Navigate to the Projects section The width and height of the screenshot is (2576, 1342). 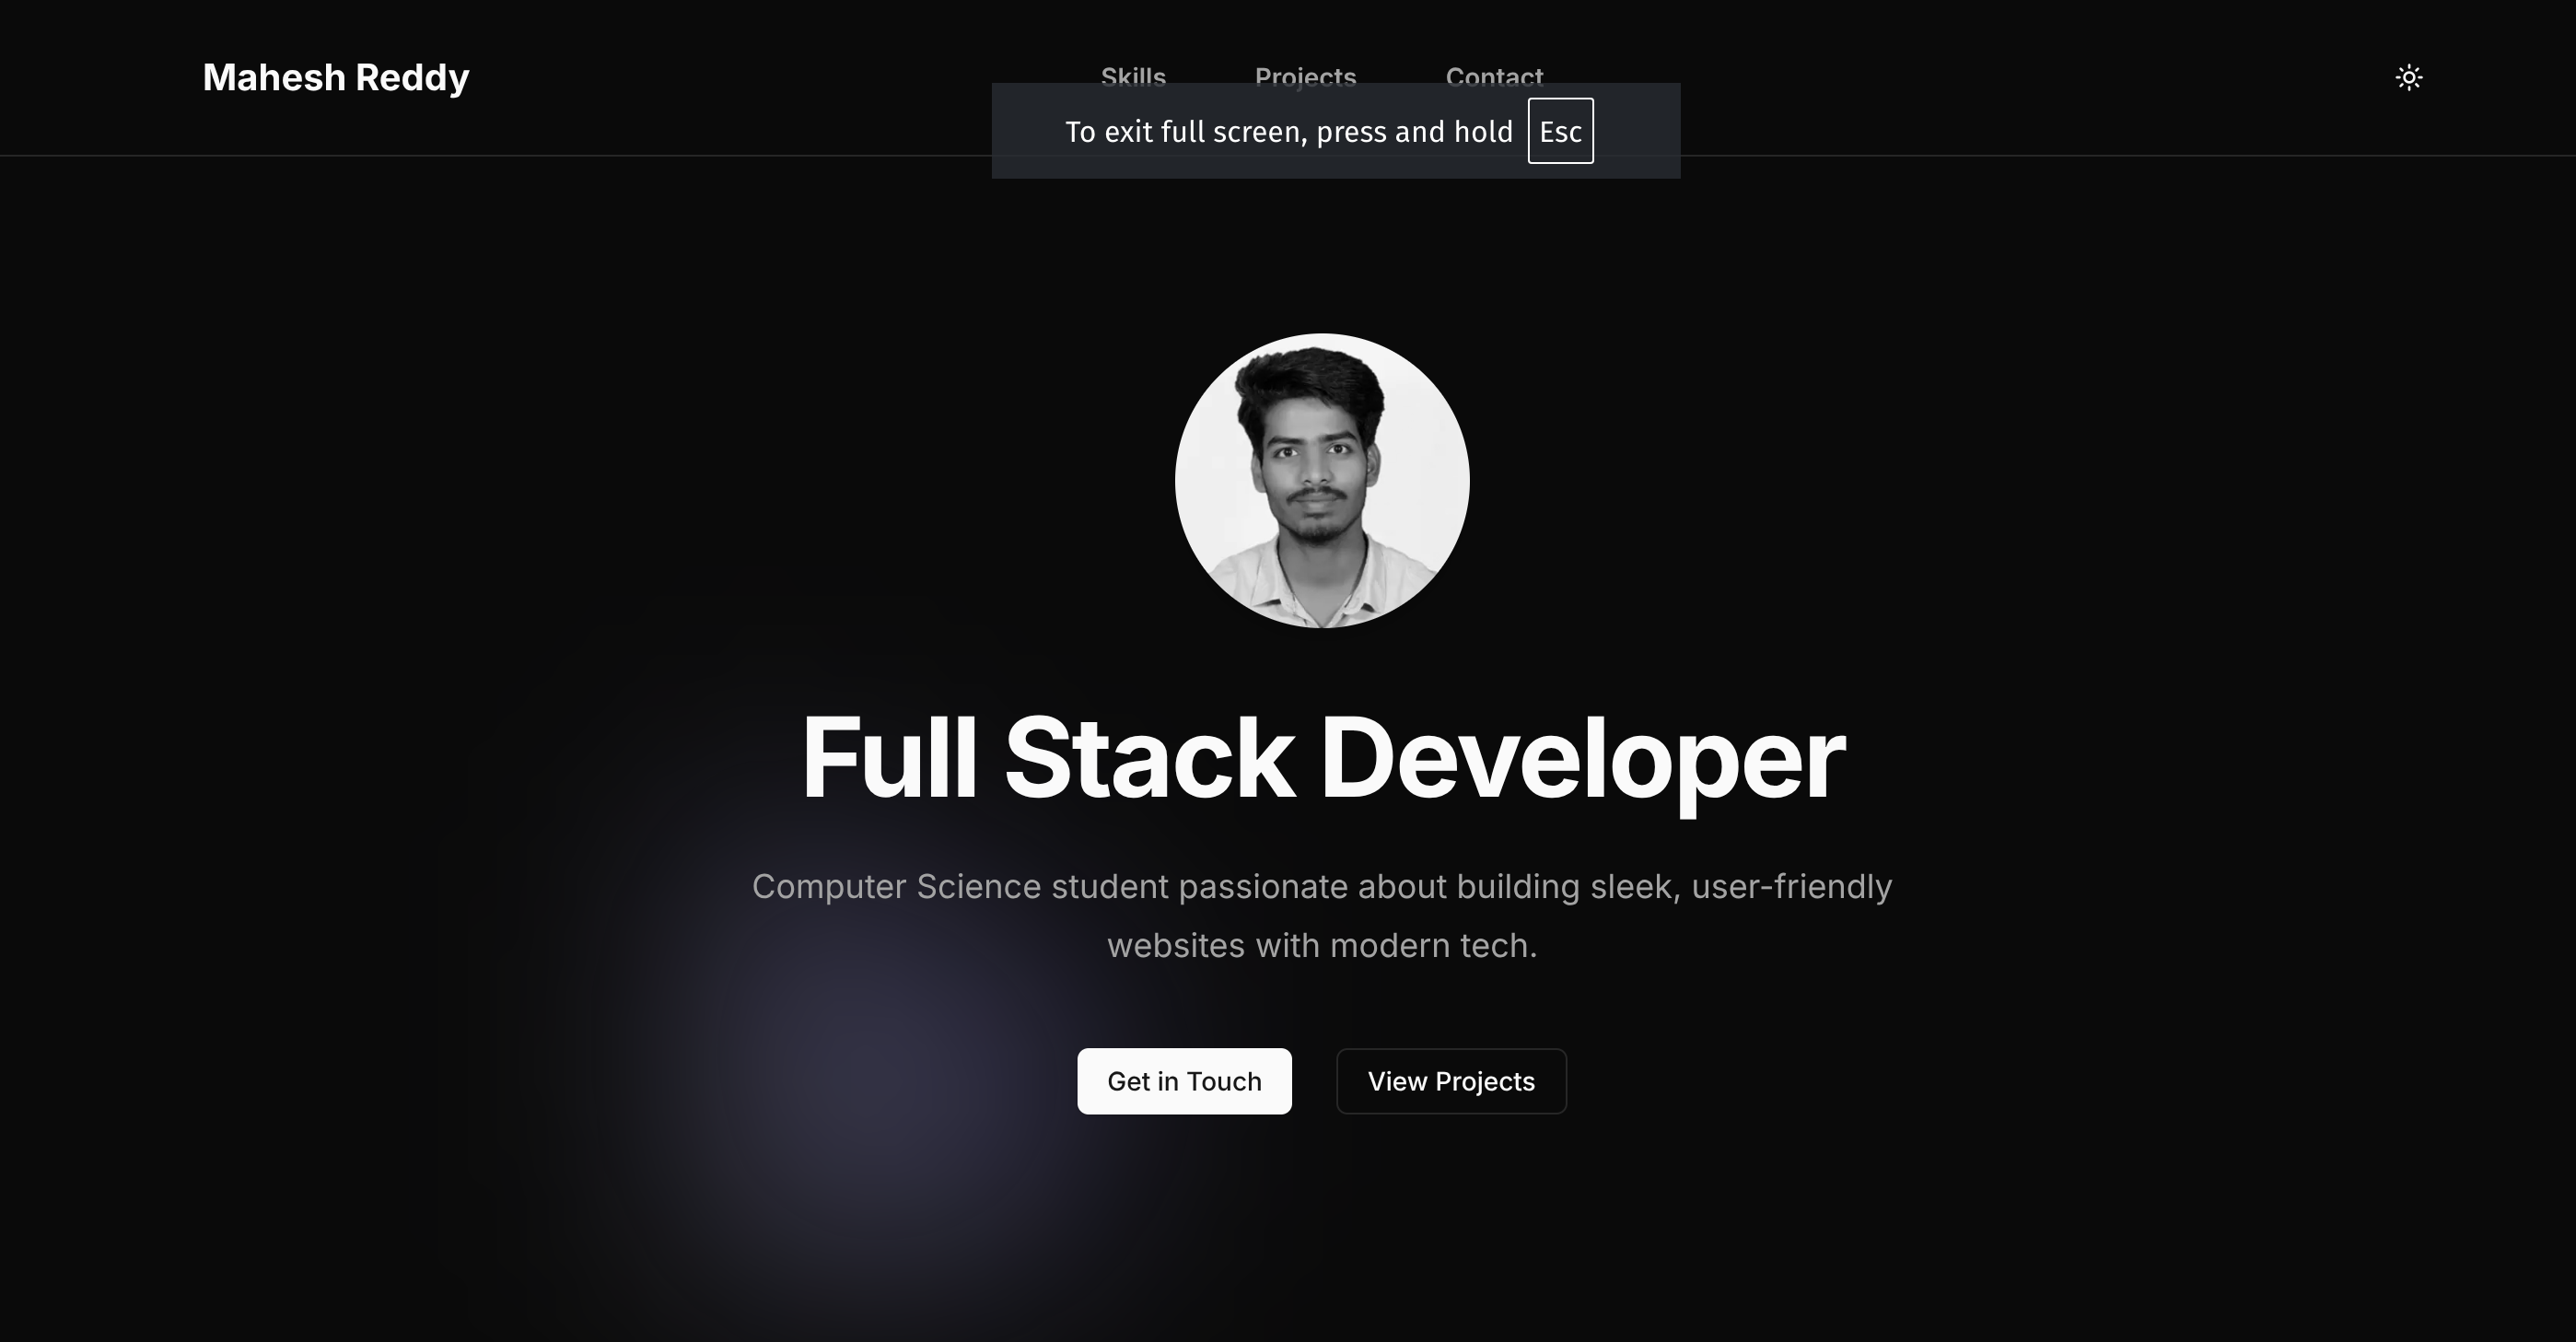pos(1304,77)
